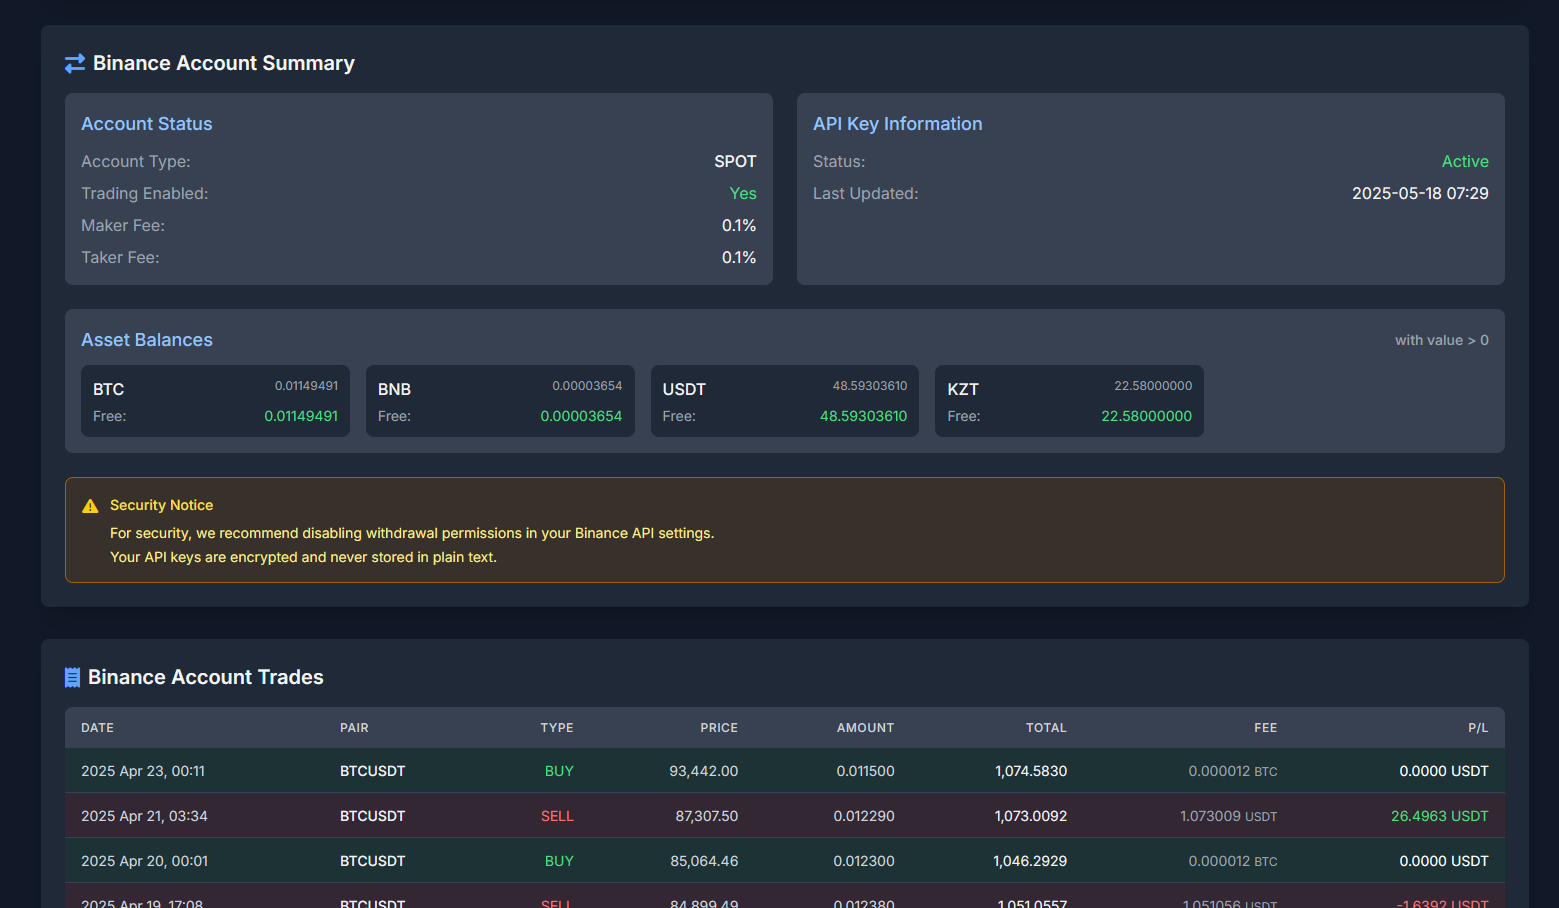This screenshot has width=1559, height=908.
Task: Click the swap arrows icon beside Binance Account Summary
Action: (75, 64)
